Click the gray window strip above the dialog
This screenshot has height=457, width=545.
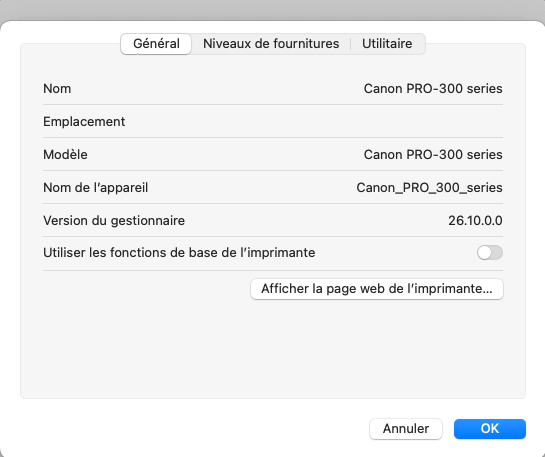pyautogui.click(x=272, y=10)
